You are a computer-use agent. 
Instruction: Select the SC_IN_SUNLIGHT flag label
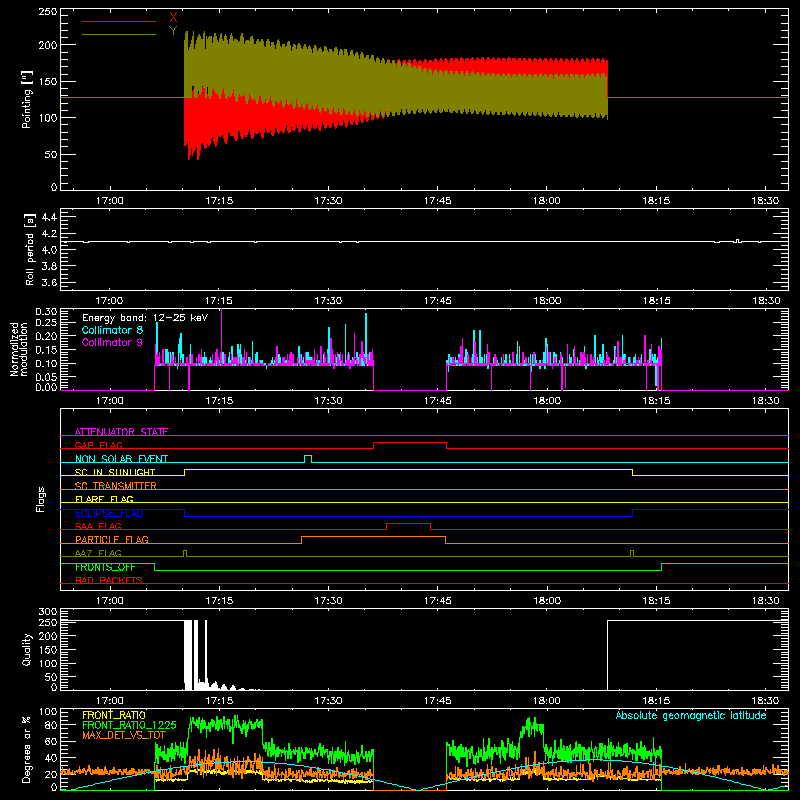pos(115,472)
